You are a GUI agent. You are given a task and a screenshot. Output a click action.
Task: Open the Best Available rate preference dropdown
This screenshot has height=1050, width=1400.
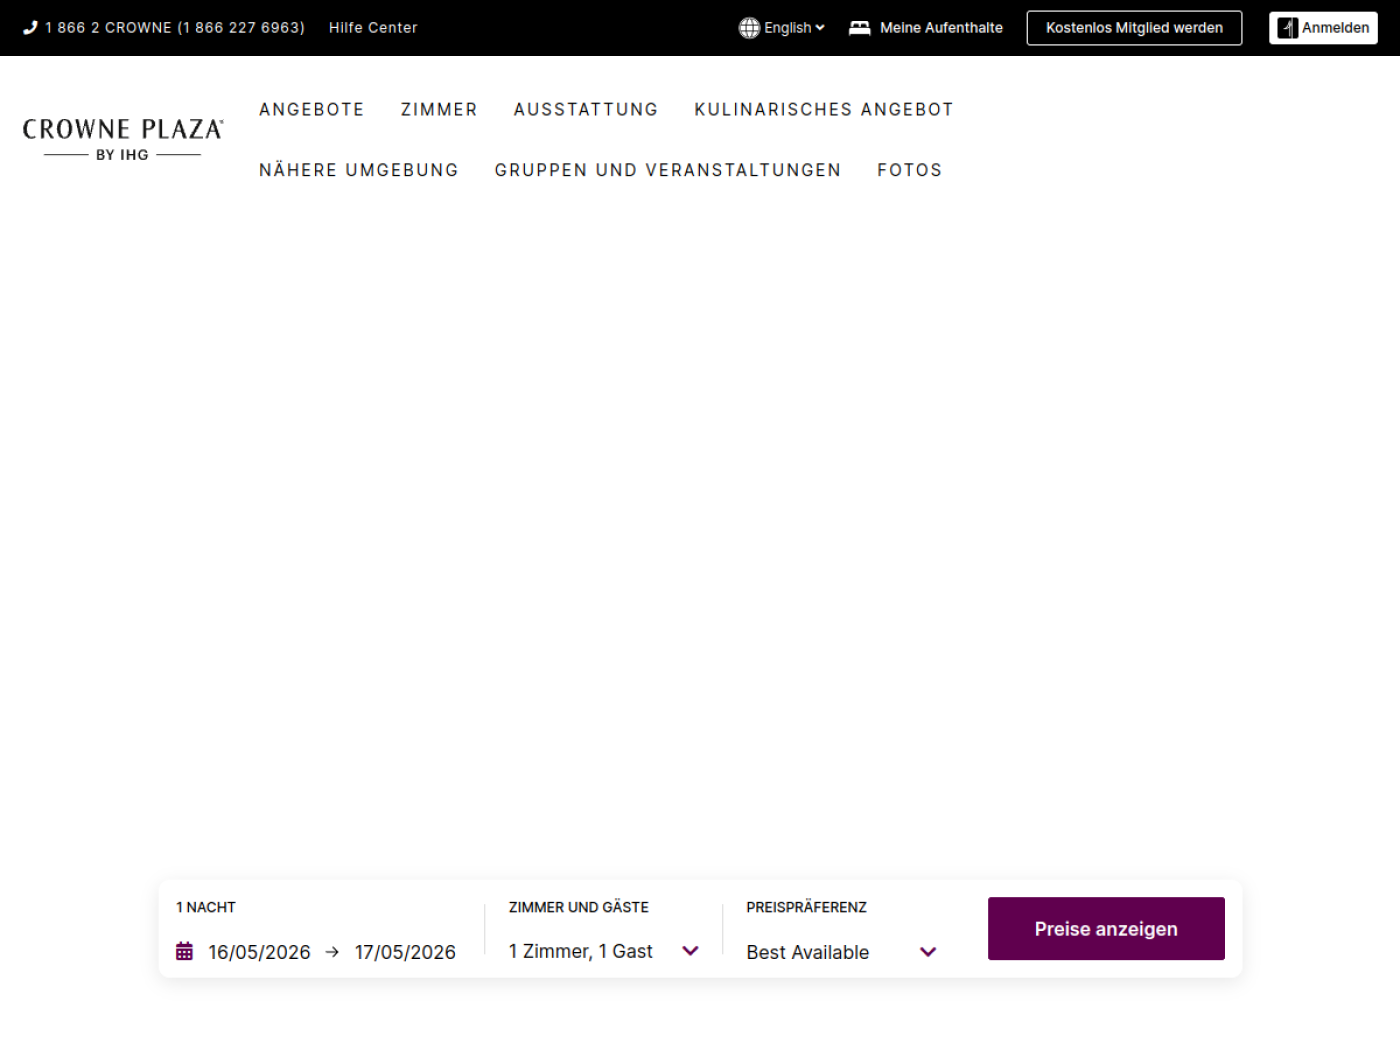(841, 952)
